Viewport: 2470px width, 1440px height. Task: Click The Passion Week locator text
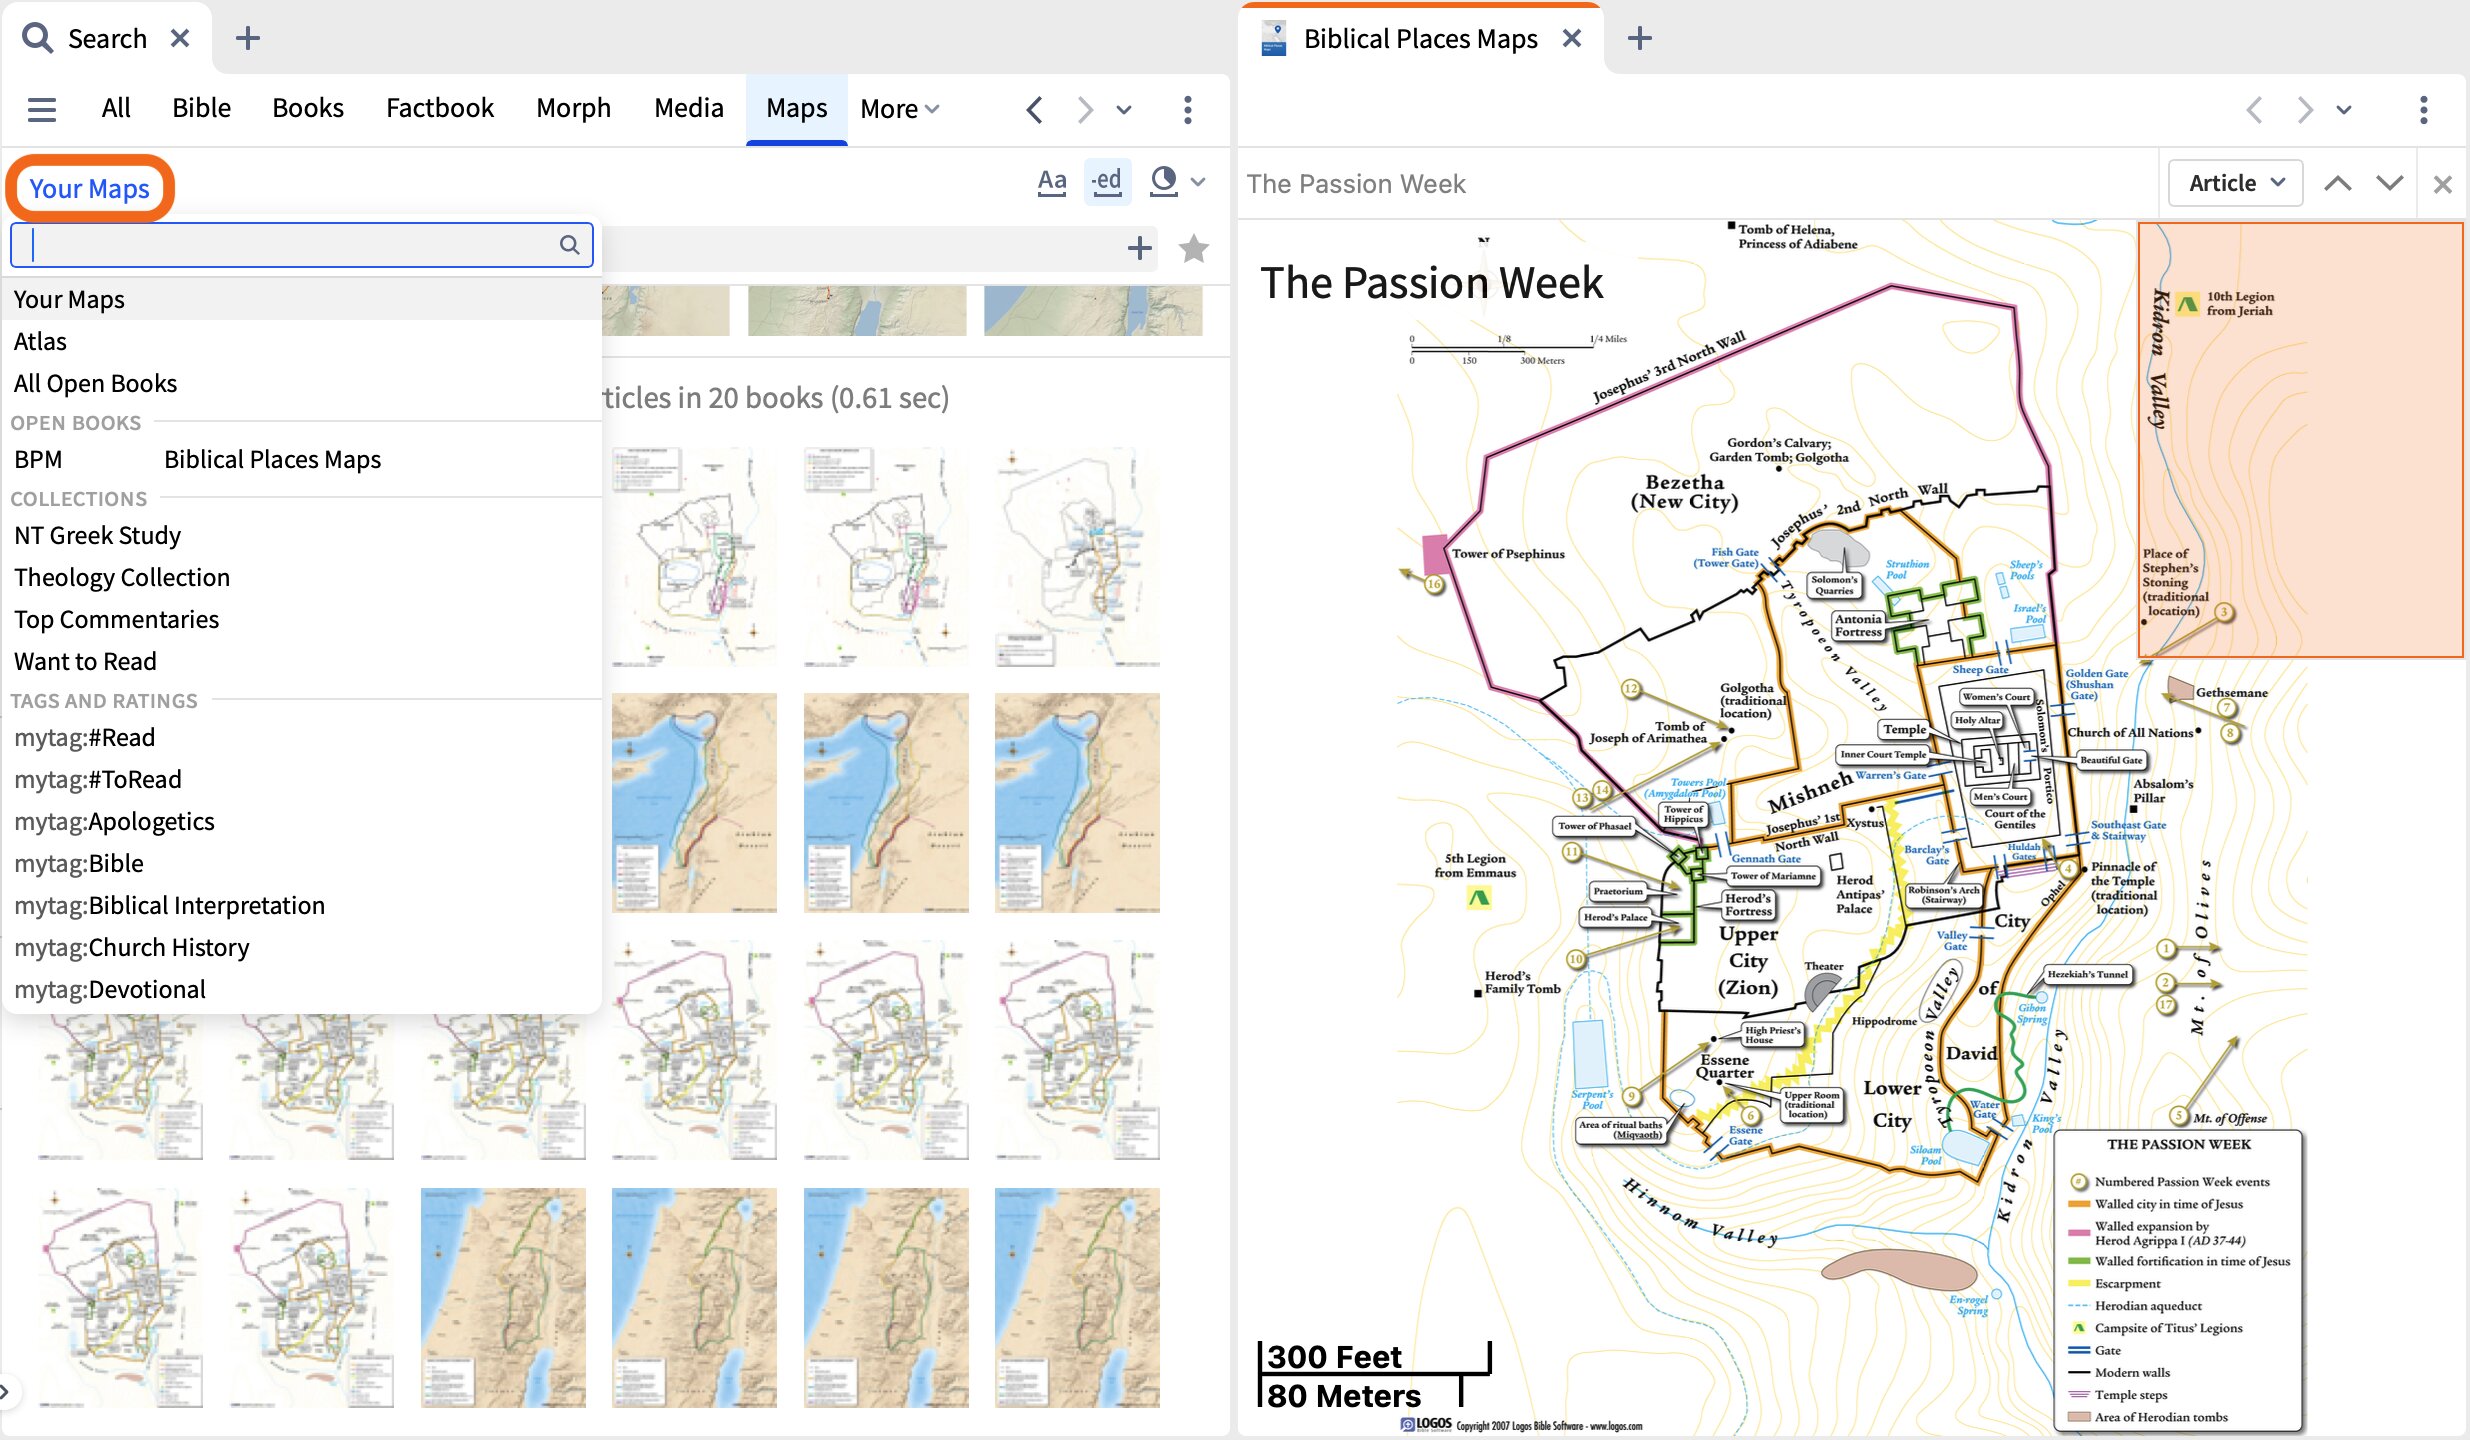pos(1356,184)
